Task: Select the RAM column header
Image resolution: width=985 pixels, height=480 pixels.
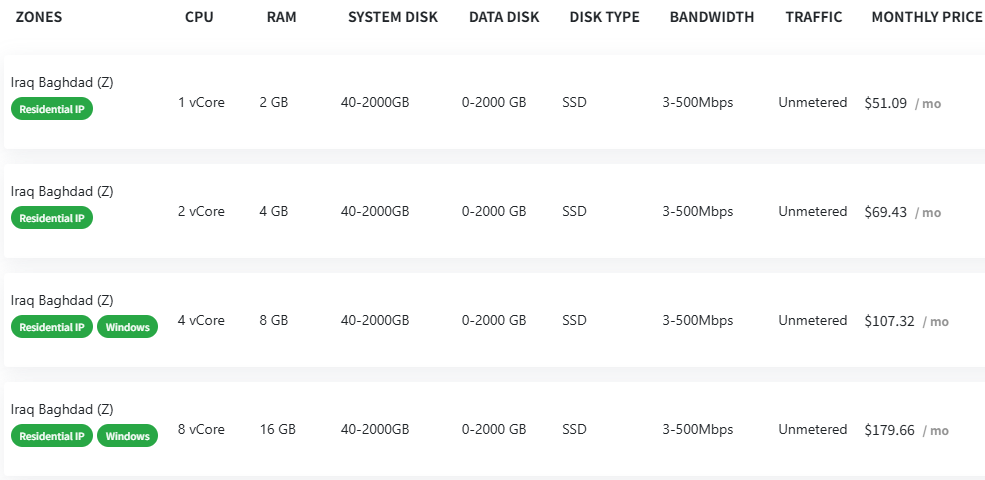Action: 281,17
